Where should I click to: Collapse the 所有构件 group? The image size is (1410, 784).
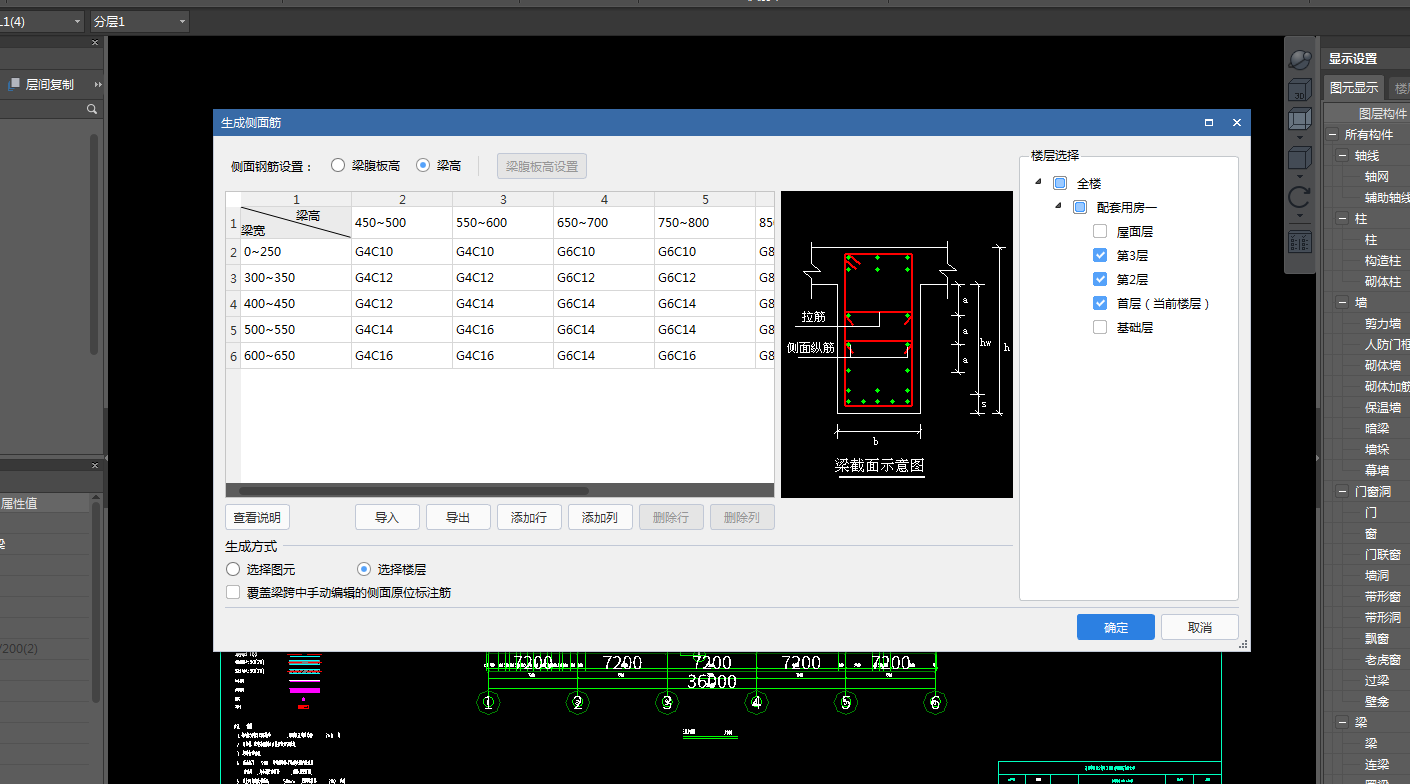1331,135
